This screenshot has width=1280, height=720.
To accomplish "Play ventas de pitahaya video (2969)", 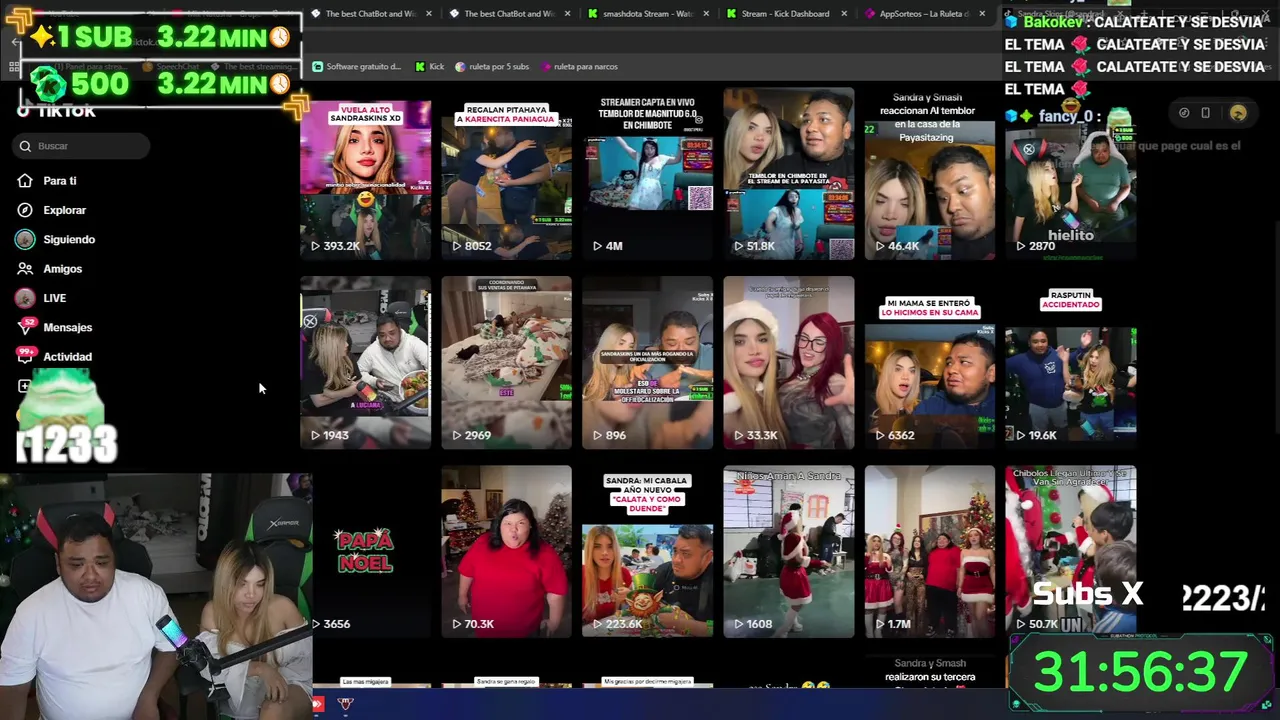I will tap(506, 363).
